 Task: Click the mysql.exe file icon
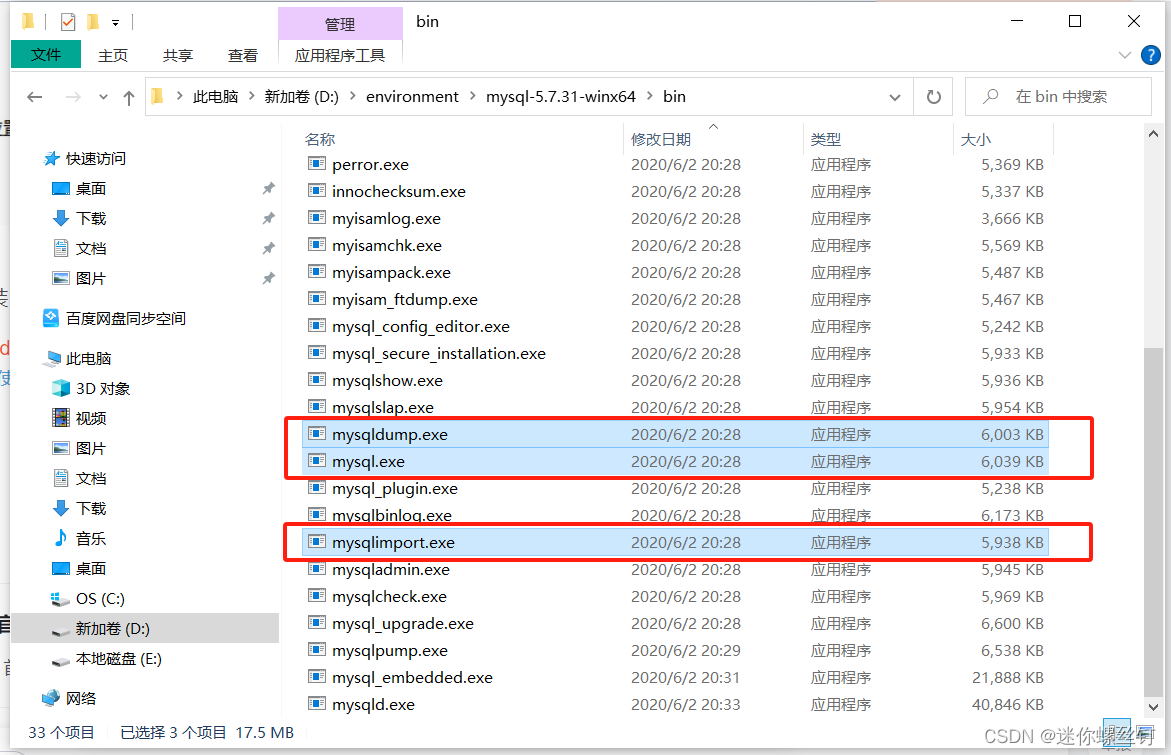[317, 461]
